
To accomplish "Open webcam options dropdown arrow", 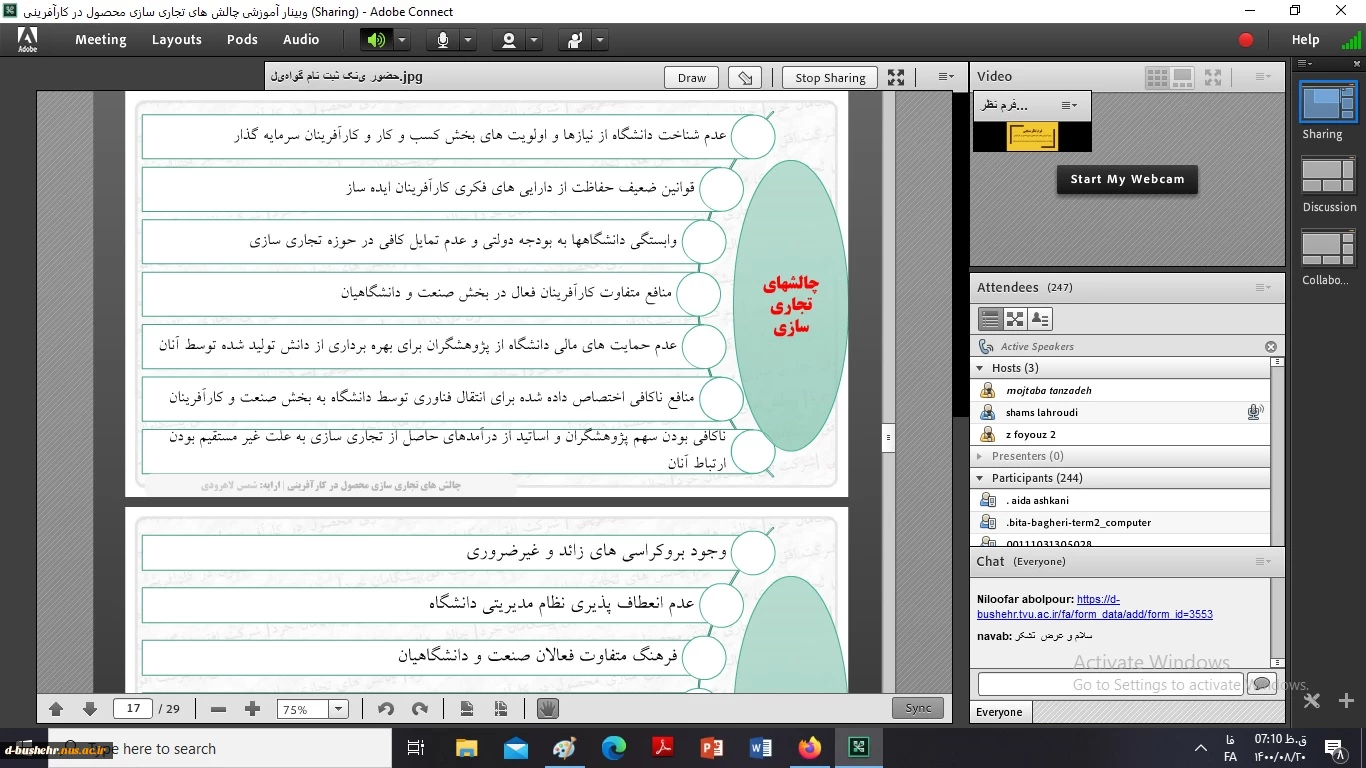I will coord(534,40).
